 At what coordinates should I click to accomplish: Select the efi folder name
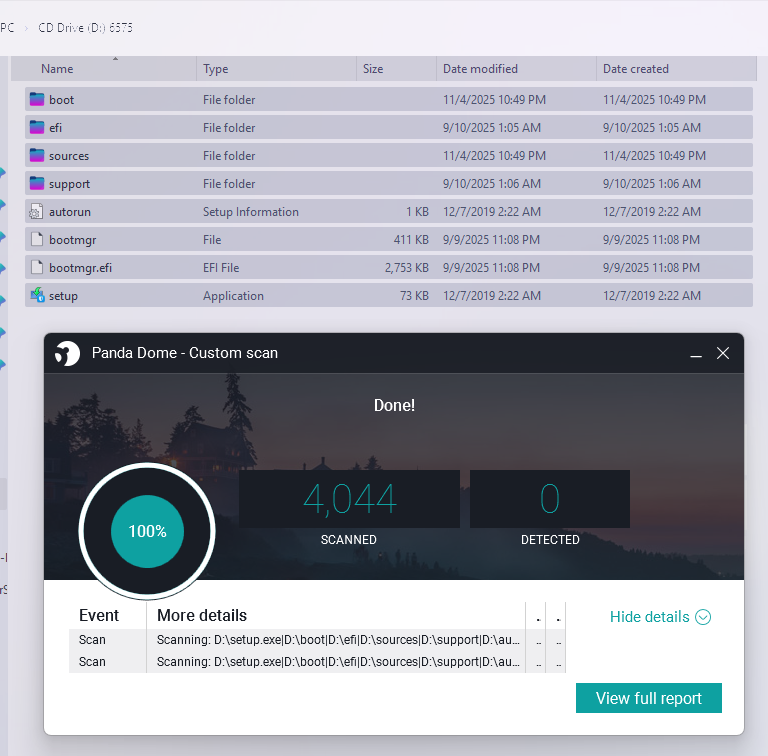(55, 128)
